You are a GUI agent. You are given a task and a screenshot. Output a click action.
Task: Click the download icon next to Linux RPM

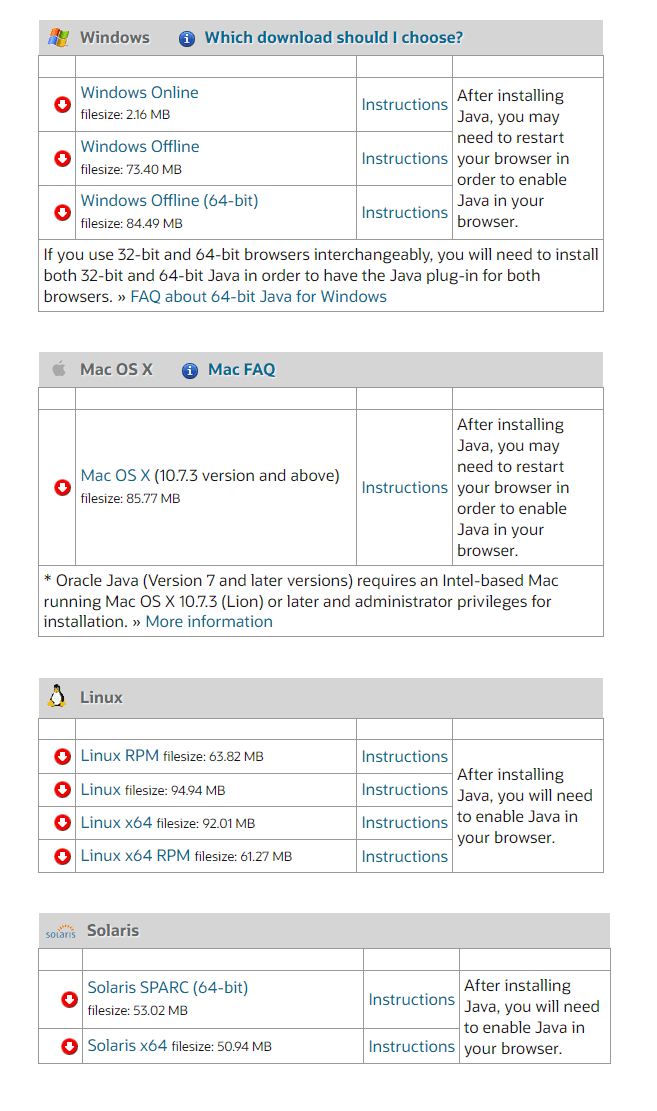[62, 756]
